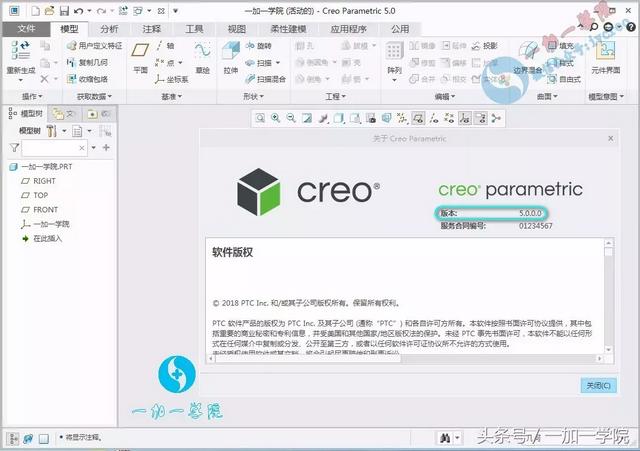Open model tree settings hammer icon
Screen dimensions: 640x451
pos(51,131)
